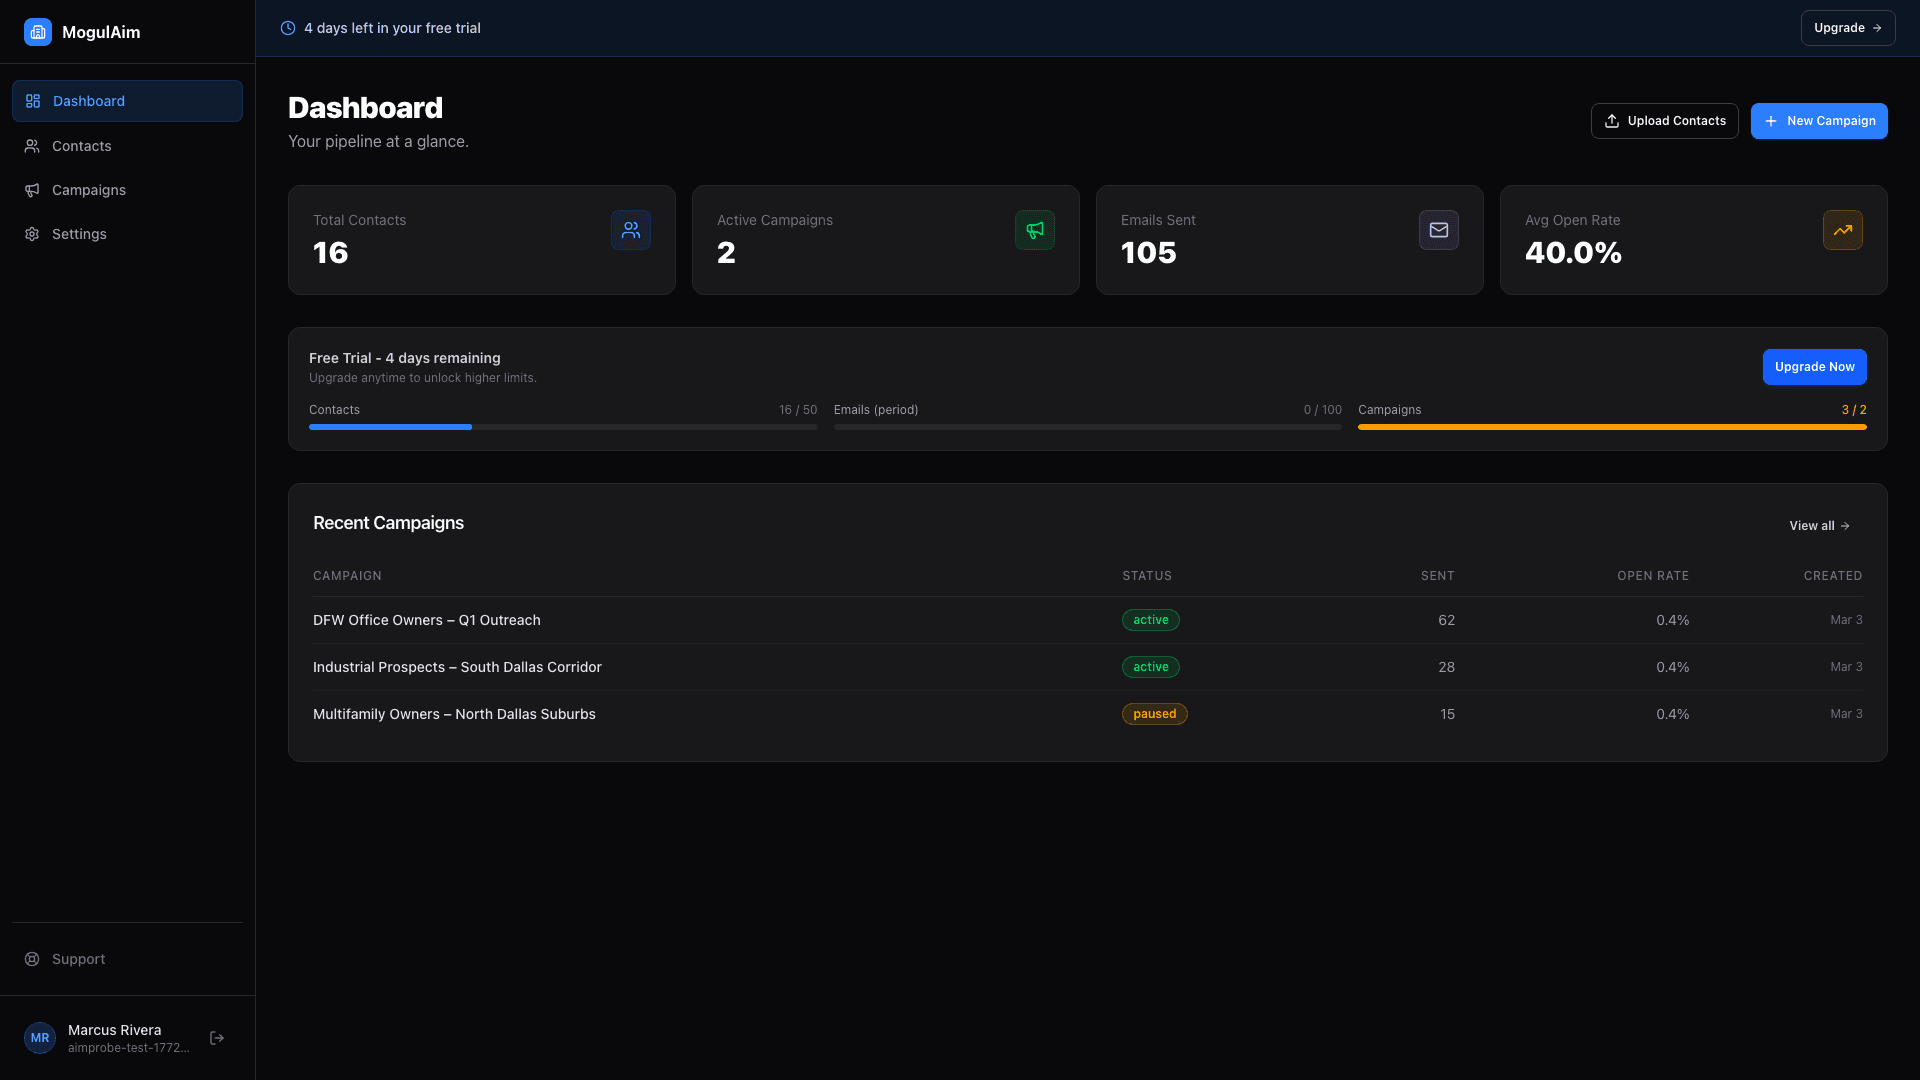Click the upload icon in Upload Contacts button
The image size is (1920, 1080).
[x=1612, y=120]
